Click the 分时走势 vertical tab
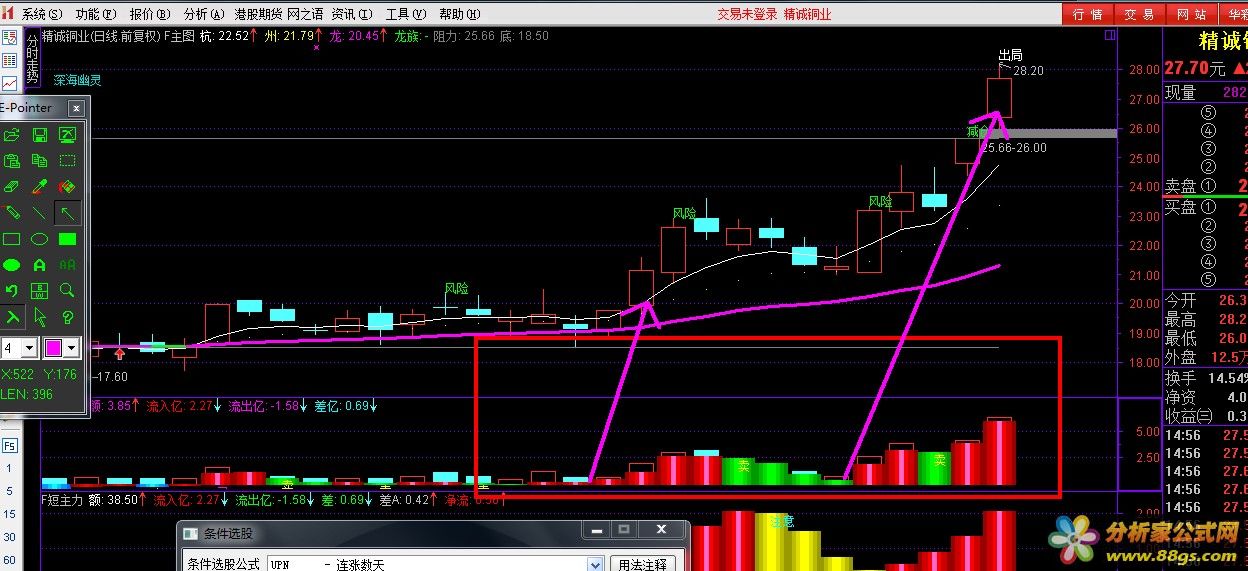1248x571 pixels. coord(32,60)
